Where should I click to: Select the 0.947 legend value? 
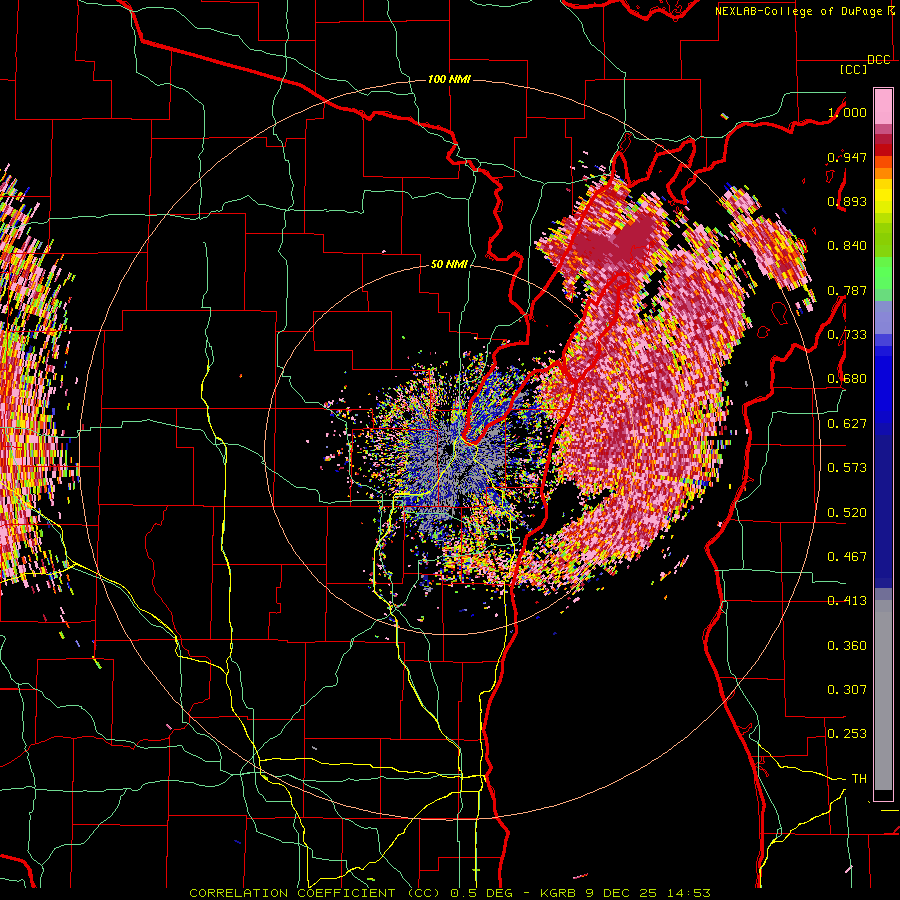click(x=847, y=157)
